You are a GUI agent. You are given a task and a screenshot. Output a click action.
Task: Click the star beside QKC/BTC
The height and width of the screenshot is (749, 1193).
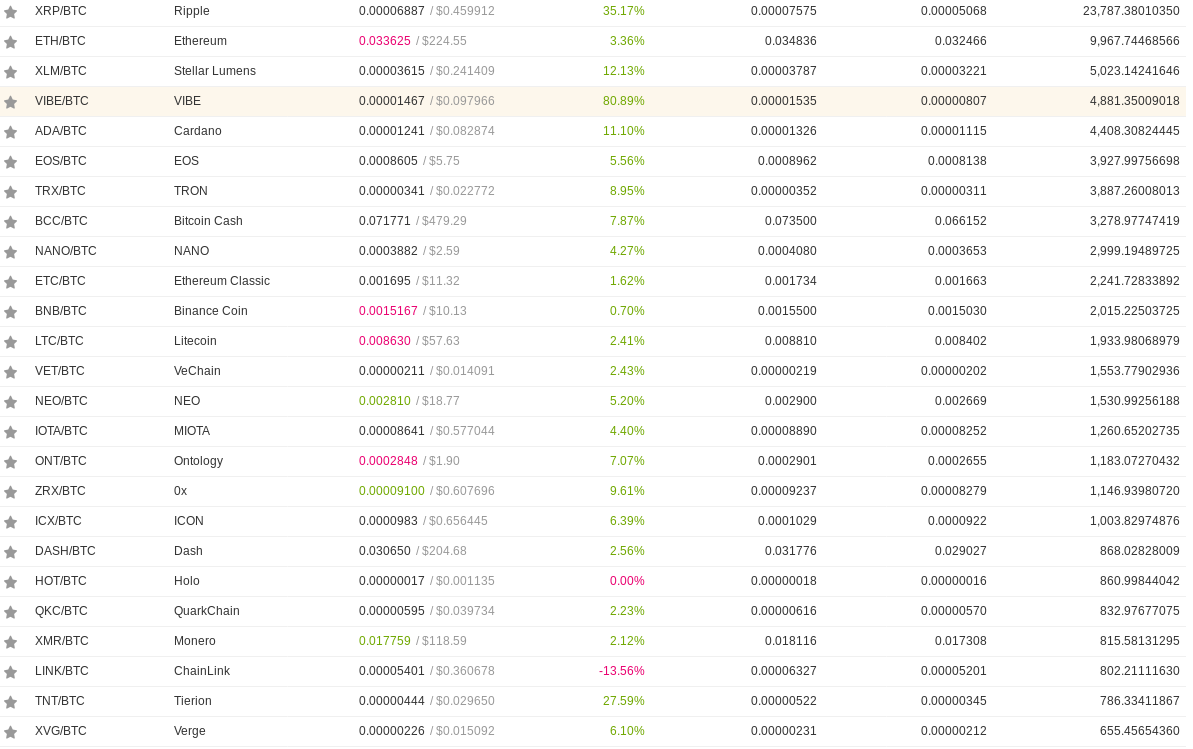(11, 612)
